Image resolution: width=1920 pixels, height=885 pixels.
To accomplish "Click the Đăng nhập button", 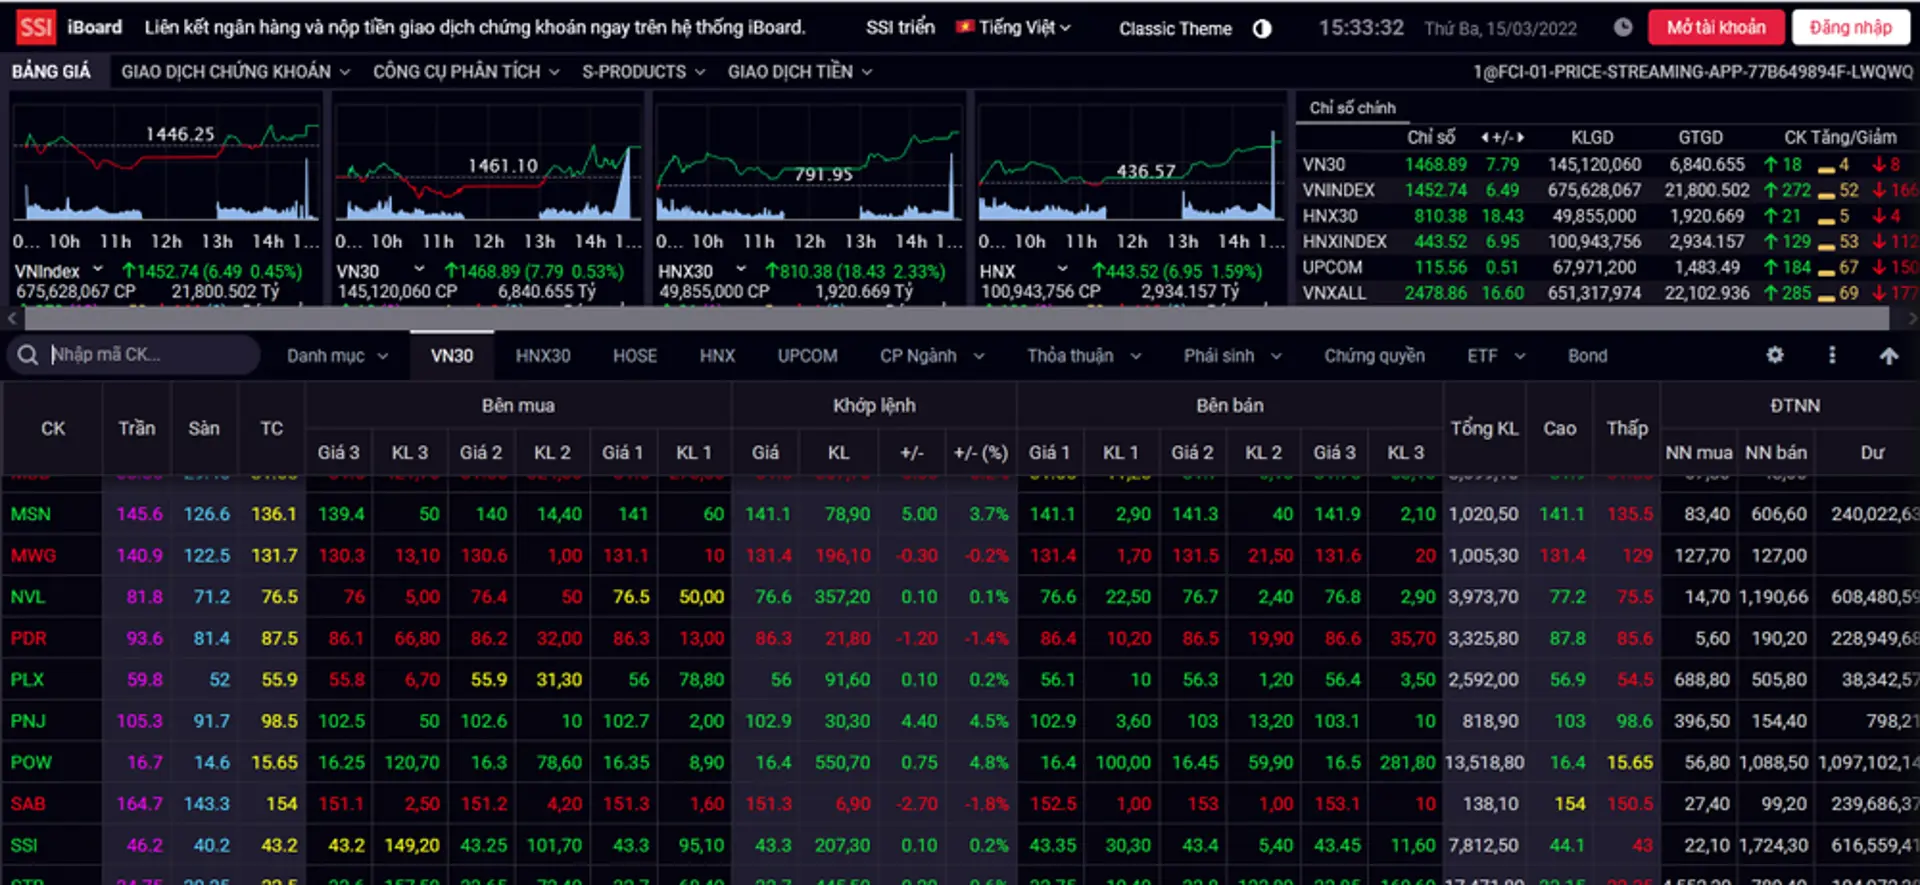I will tap(1850, 28).
